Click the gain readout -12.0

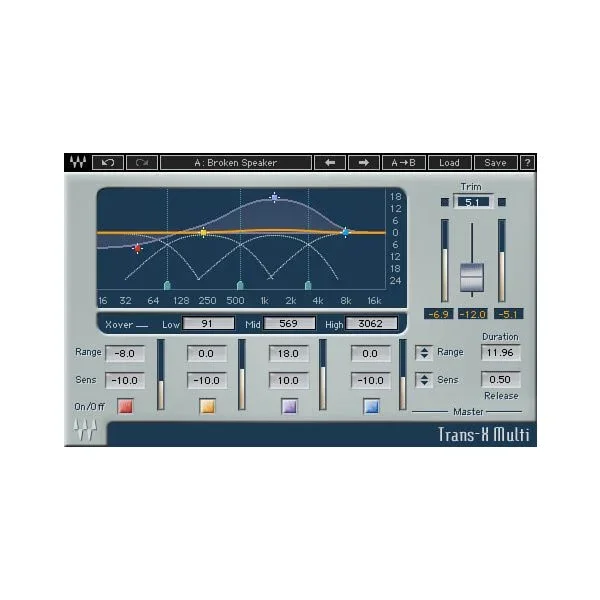473,314
